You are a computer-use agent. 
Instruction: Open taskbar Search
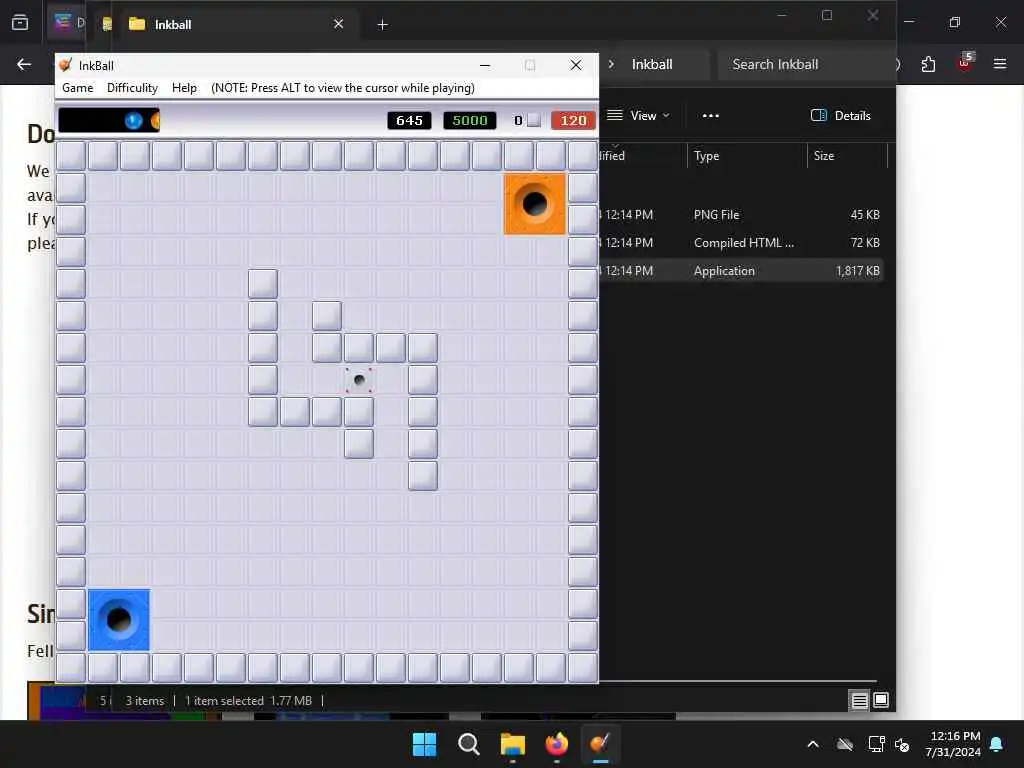468,744
